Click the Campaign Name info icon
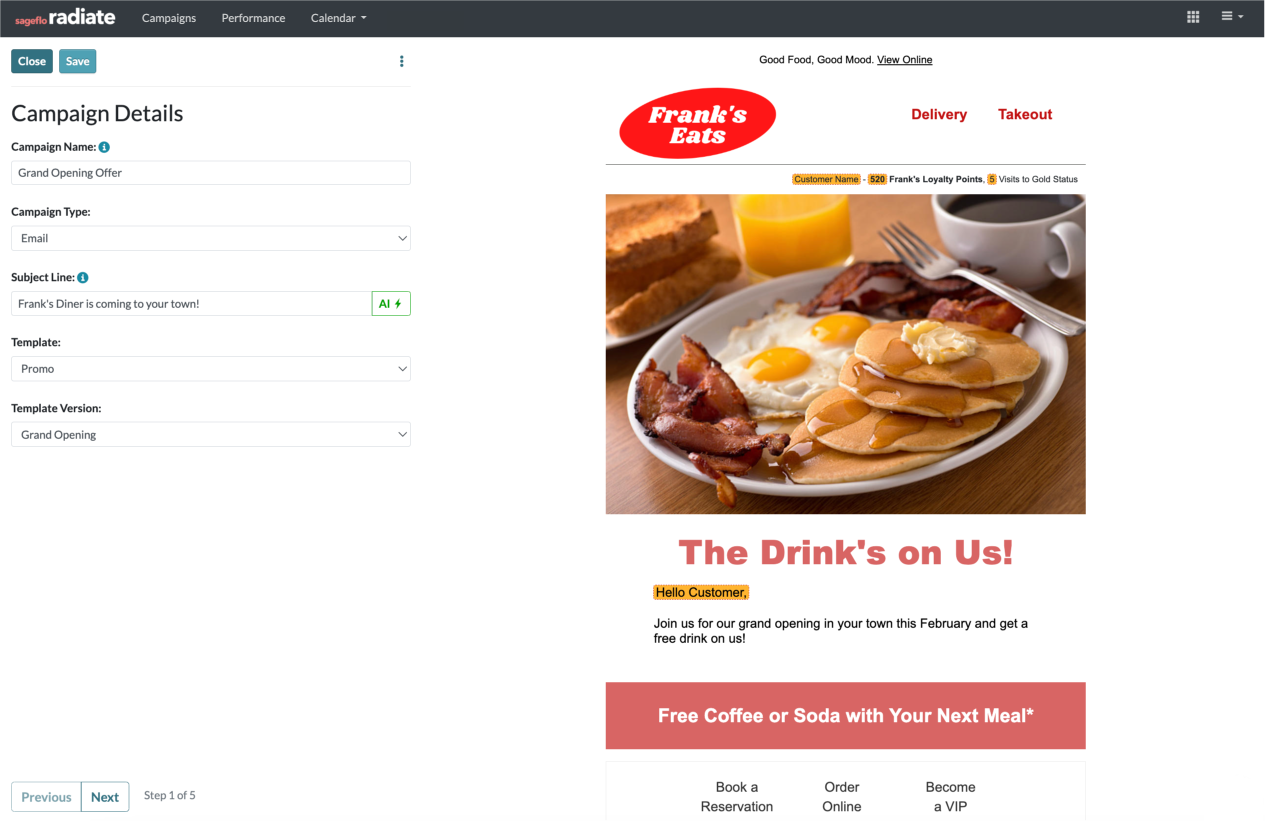Image resolution: width=1265 pixels, height=821 pixels. [x=104, y=147]
